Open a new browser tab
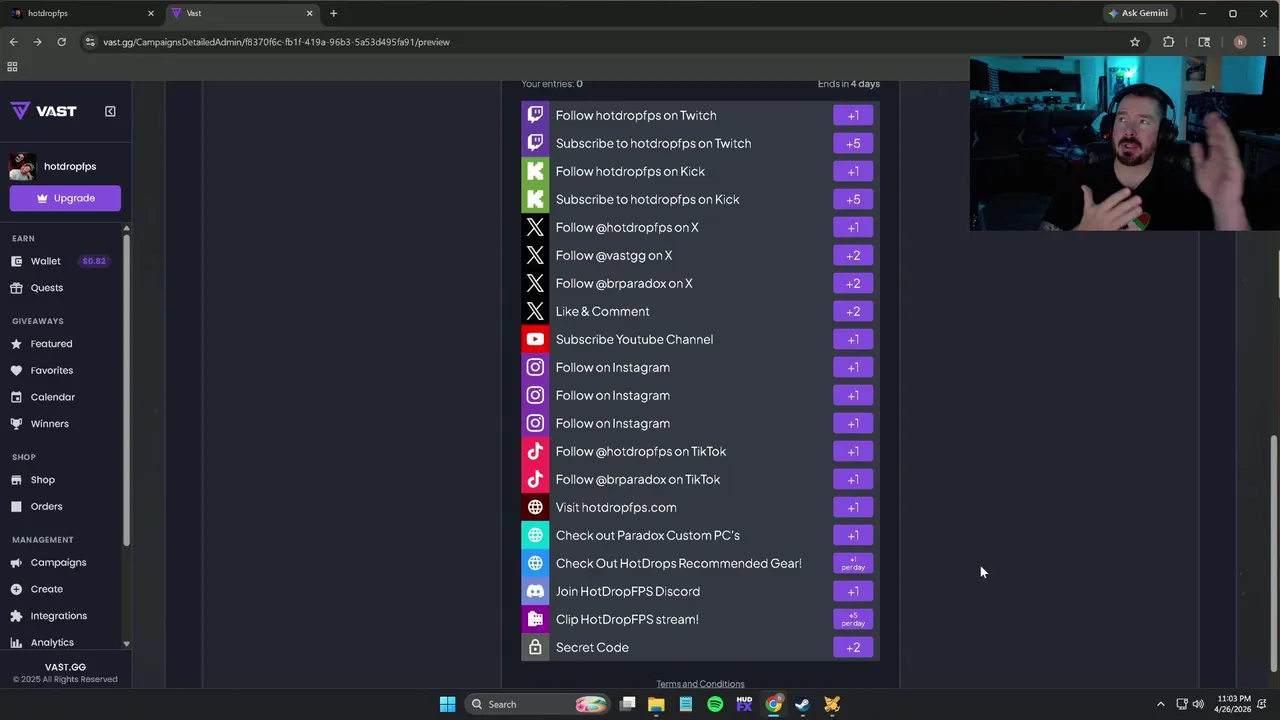The height and width of the screenshot is (720, 1280). click(x=333, y=13)
